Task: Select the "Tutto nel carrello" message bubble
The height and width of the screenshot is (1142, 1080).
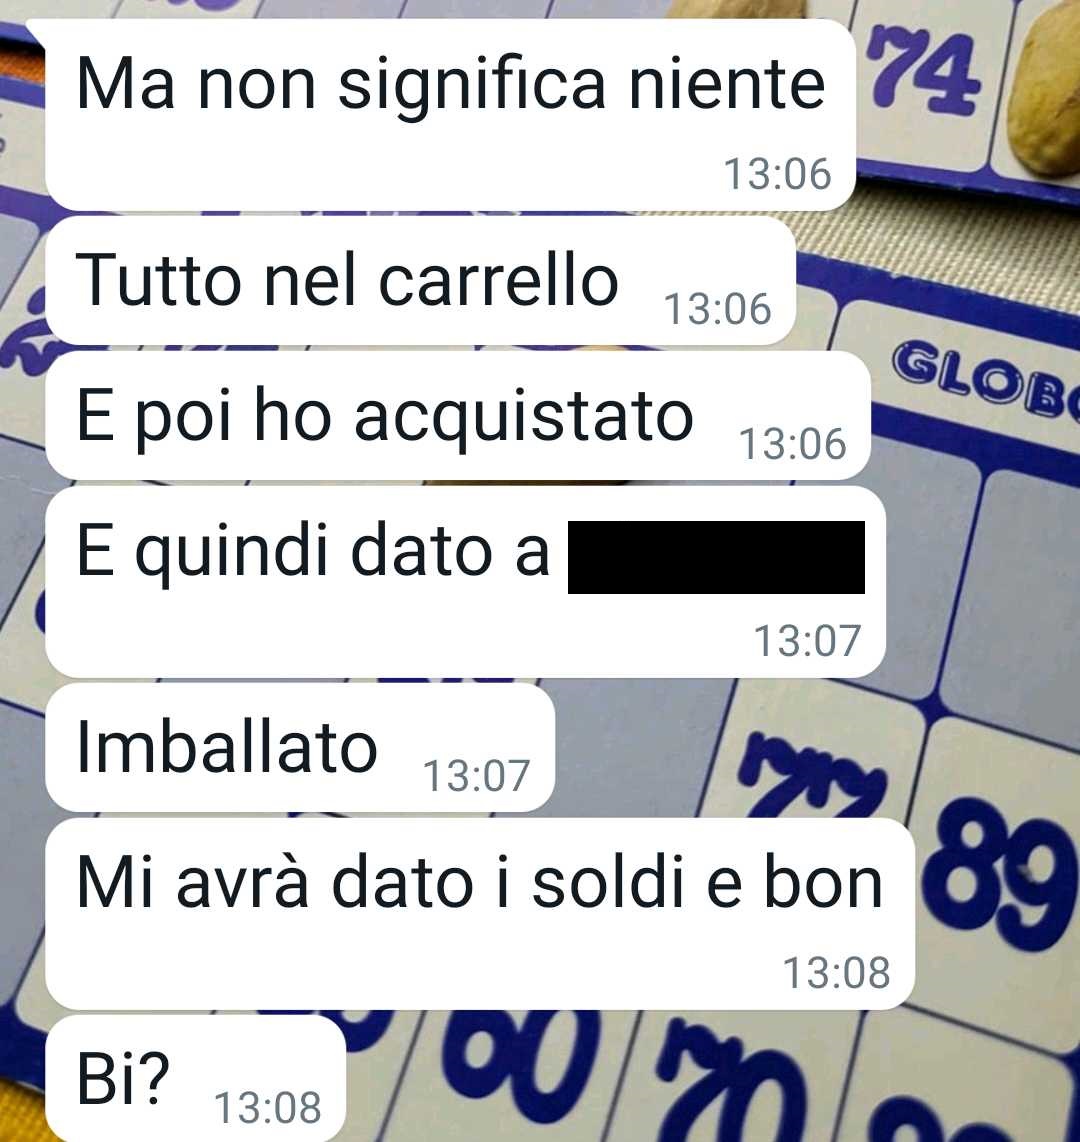Action: (420, 280)
